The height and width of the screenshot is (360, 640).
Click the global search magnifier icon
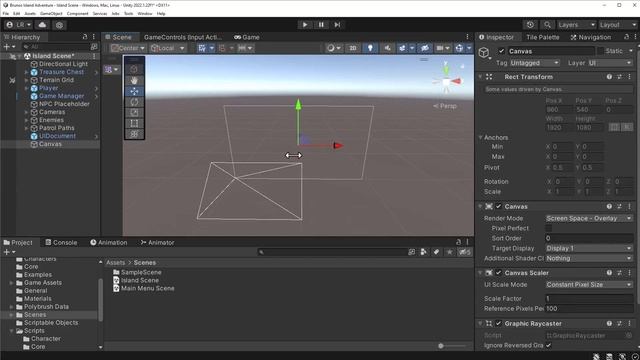(547, 25)
